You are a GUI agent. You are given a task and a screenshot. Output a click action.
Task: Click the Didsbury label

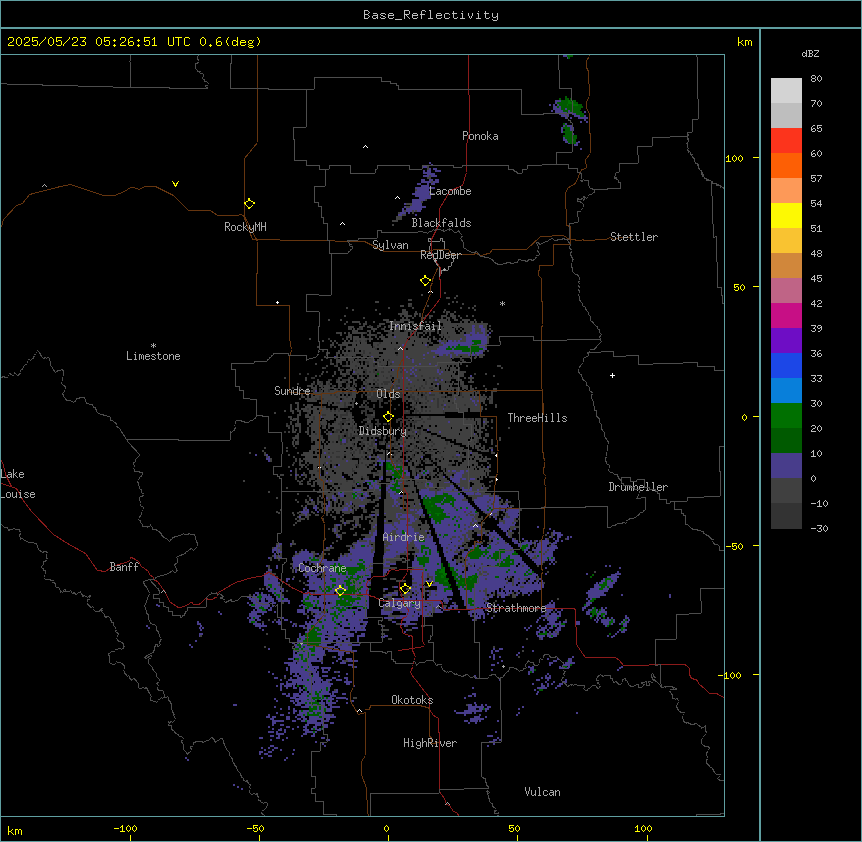coord(383,431)
